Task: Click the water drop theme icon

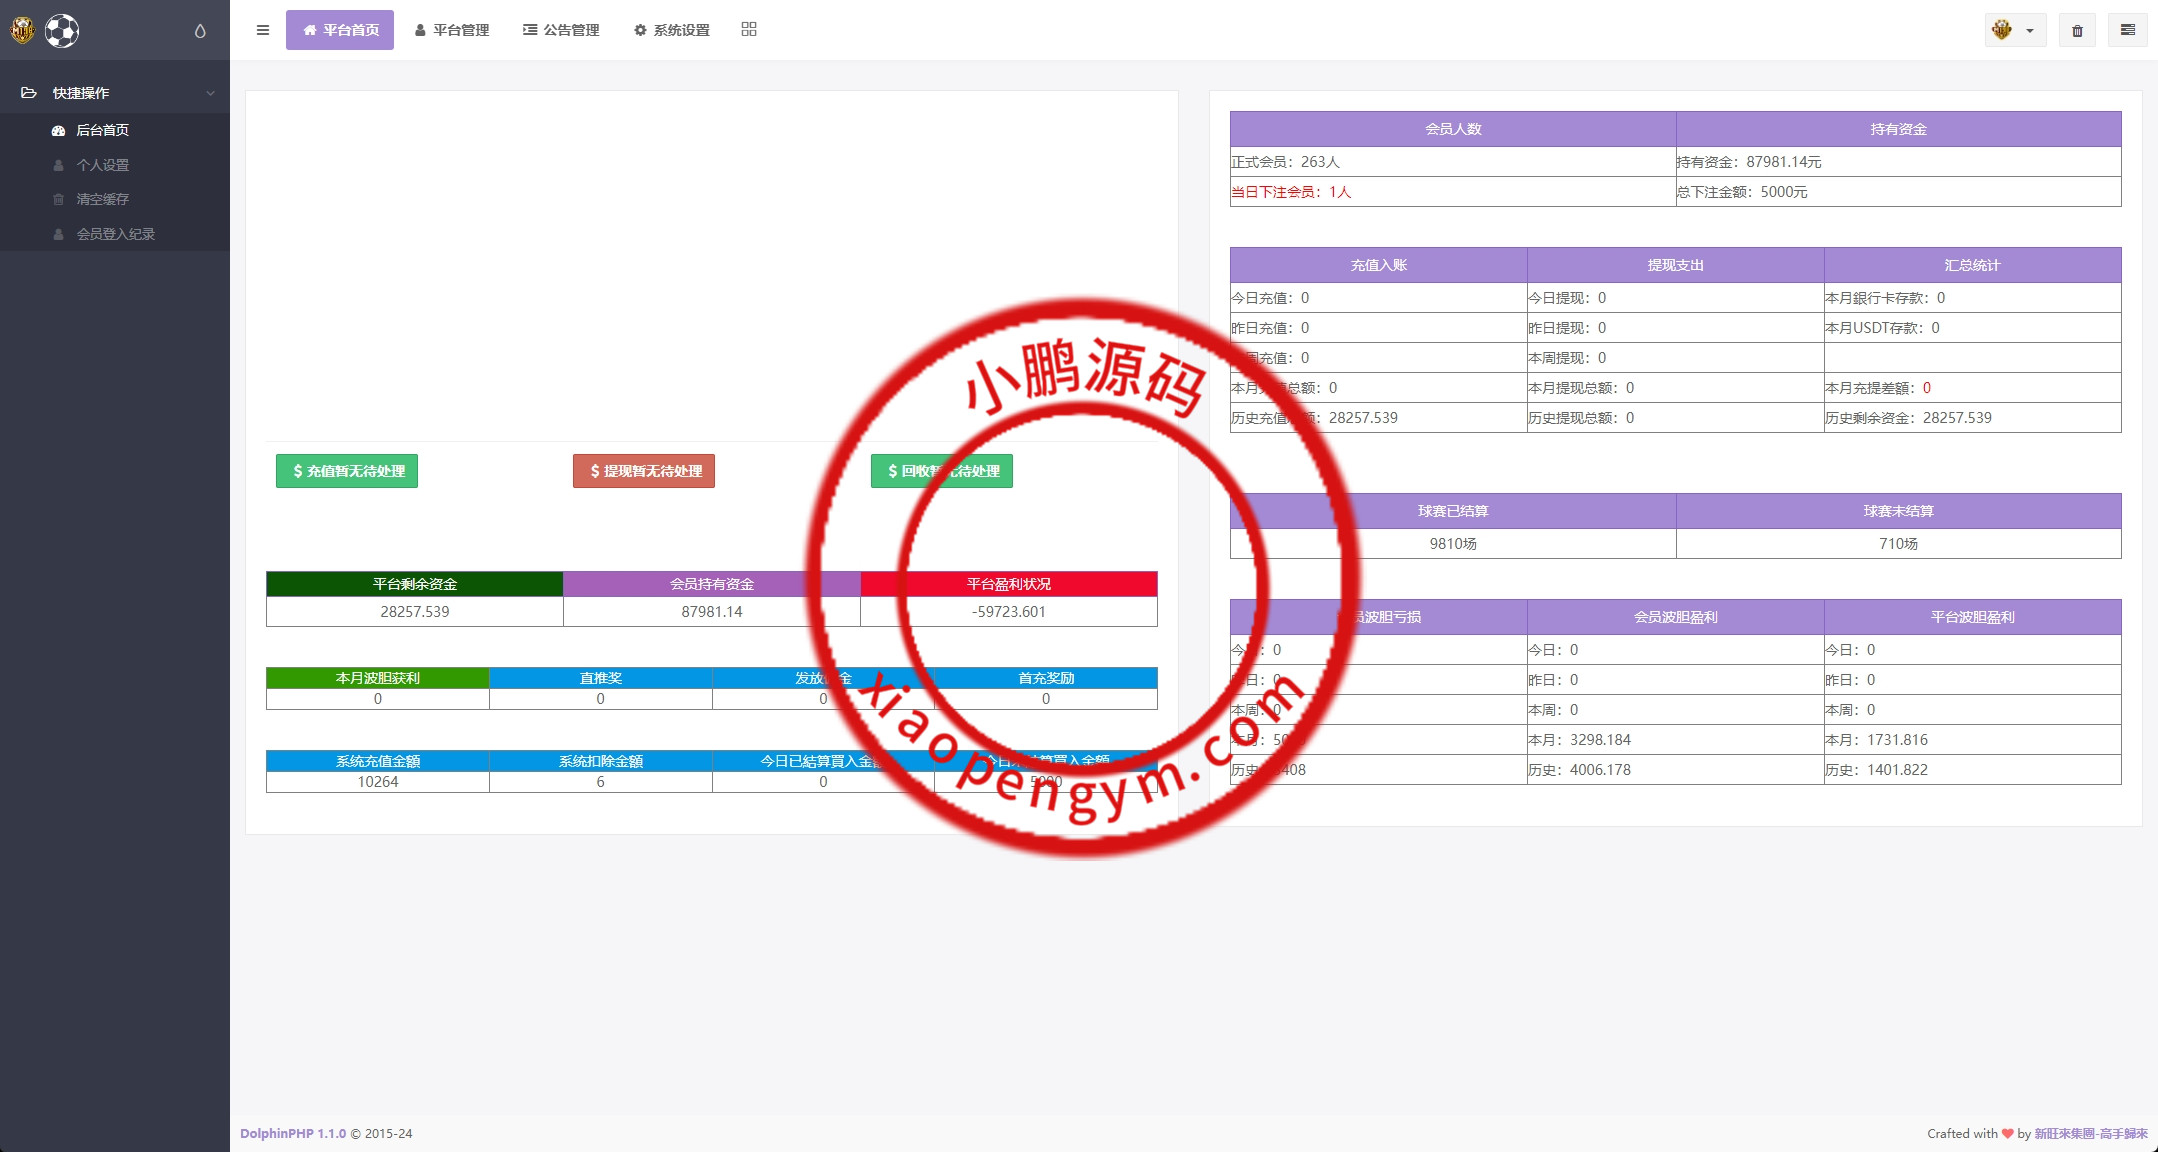Action: [200, 31]
